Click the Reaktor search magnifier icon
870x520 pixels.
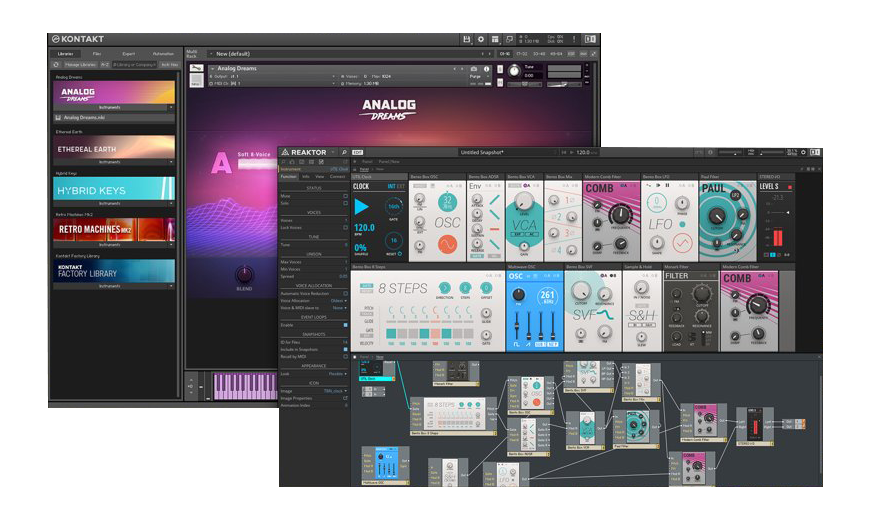pos(344,152)
